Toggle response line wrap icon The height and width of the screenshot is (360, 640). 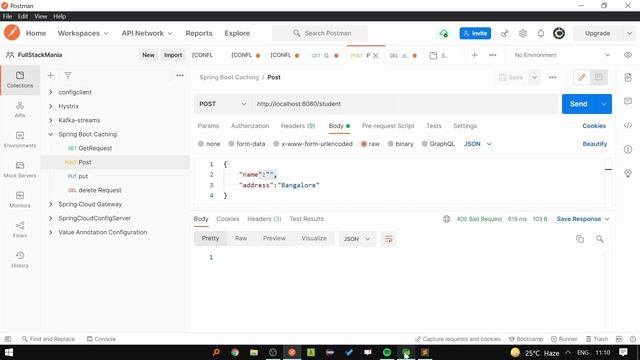click(x=388, y=239)
